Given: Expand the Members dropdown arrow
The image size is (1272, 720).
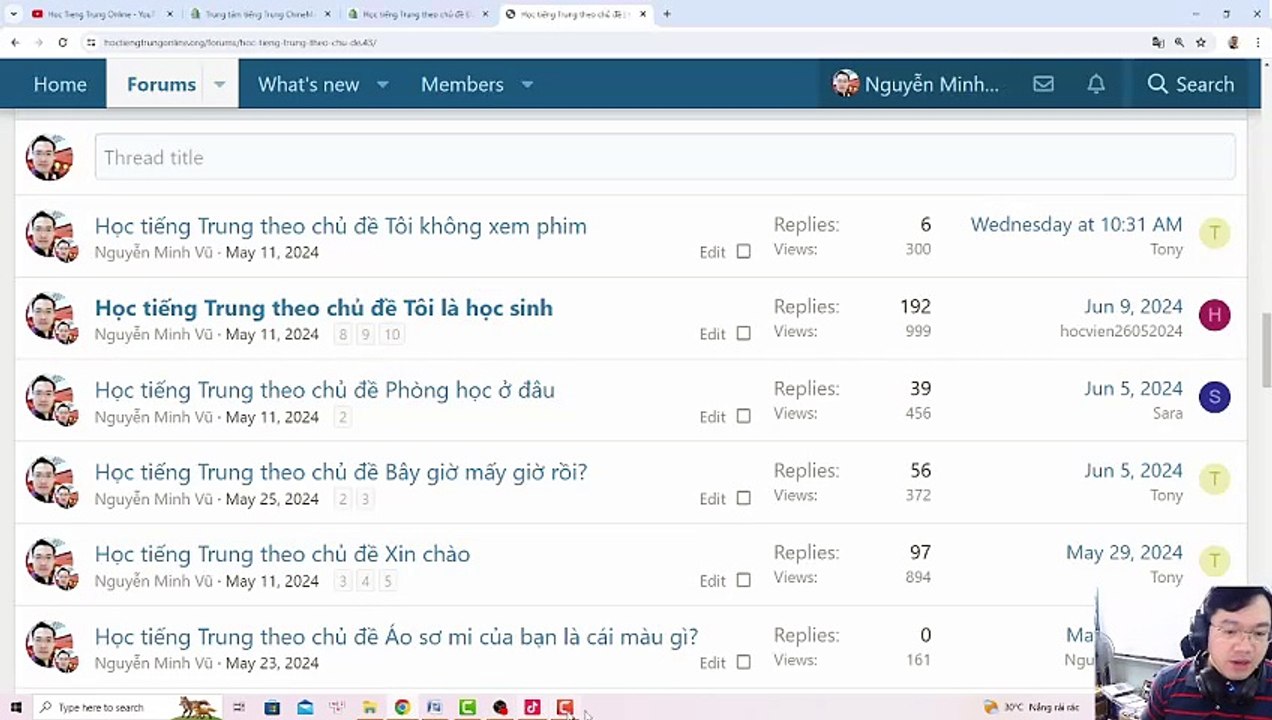Looking at the screenshot, I should click(527, 84).
